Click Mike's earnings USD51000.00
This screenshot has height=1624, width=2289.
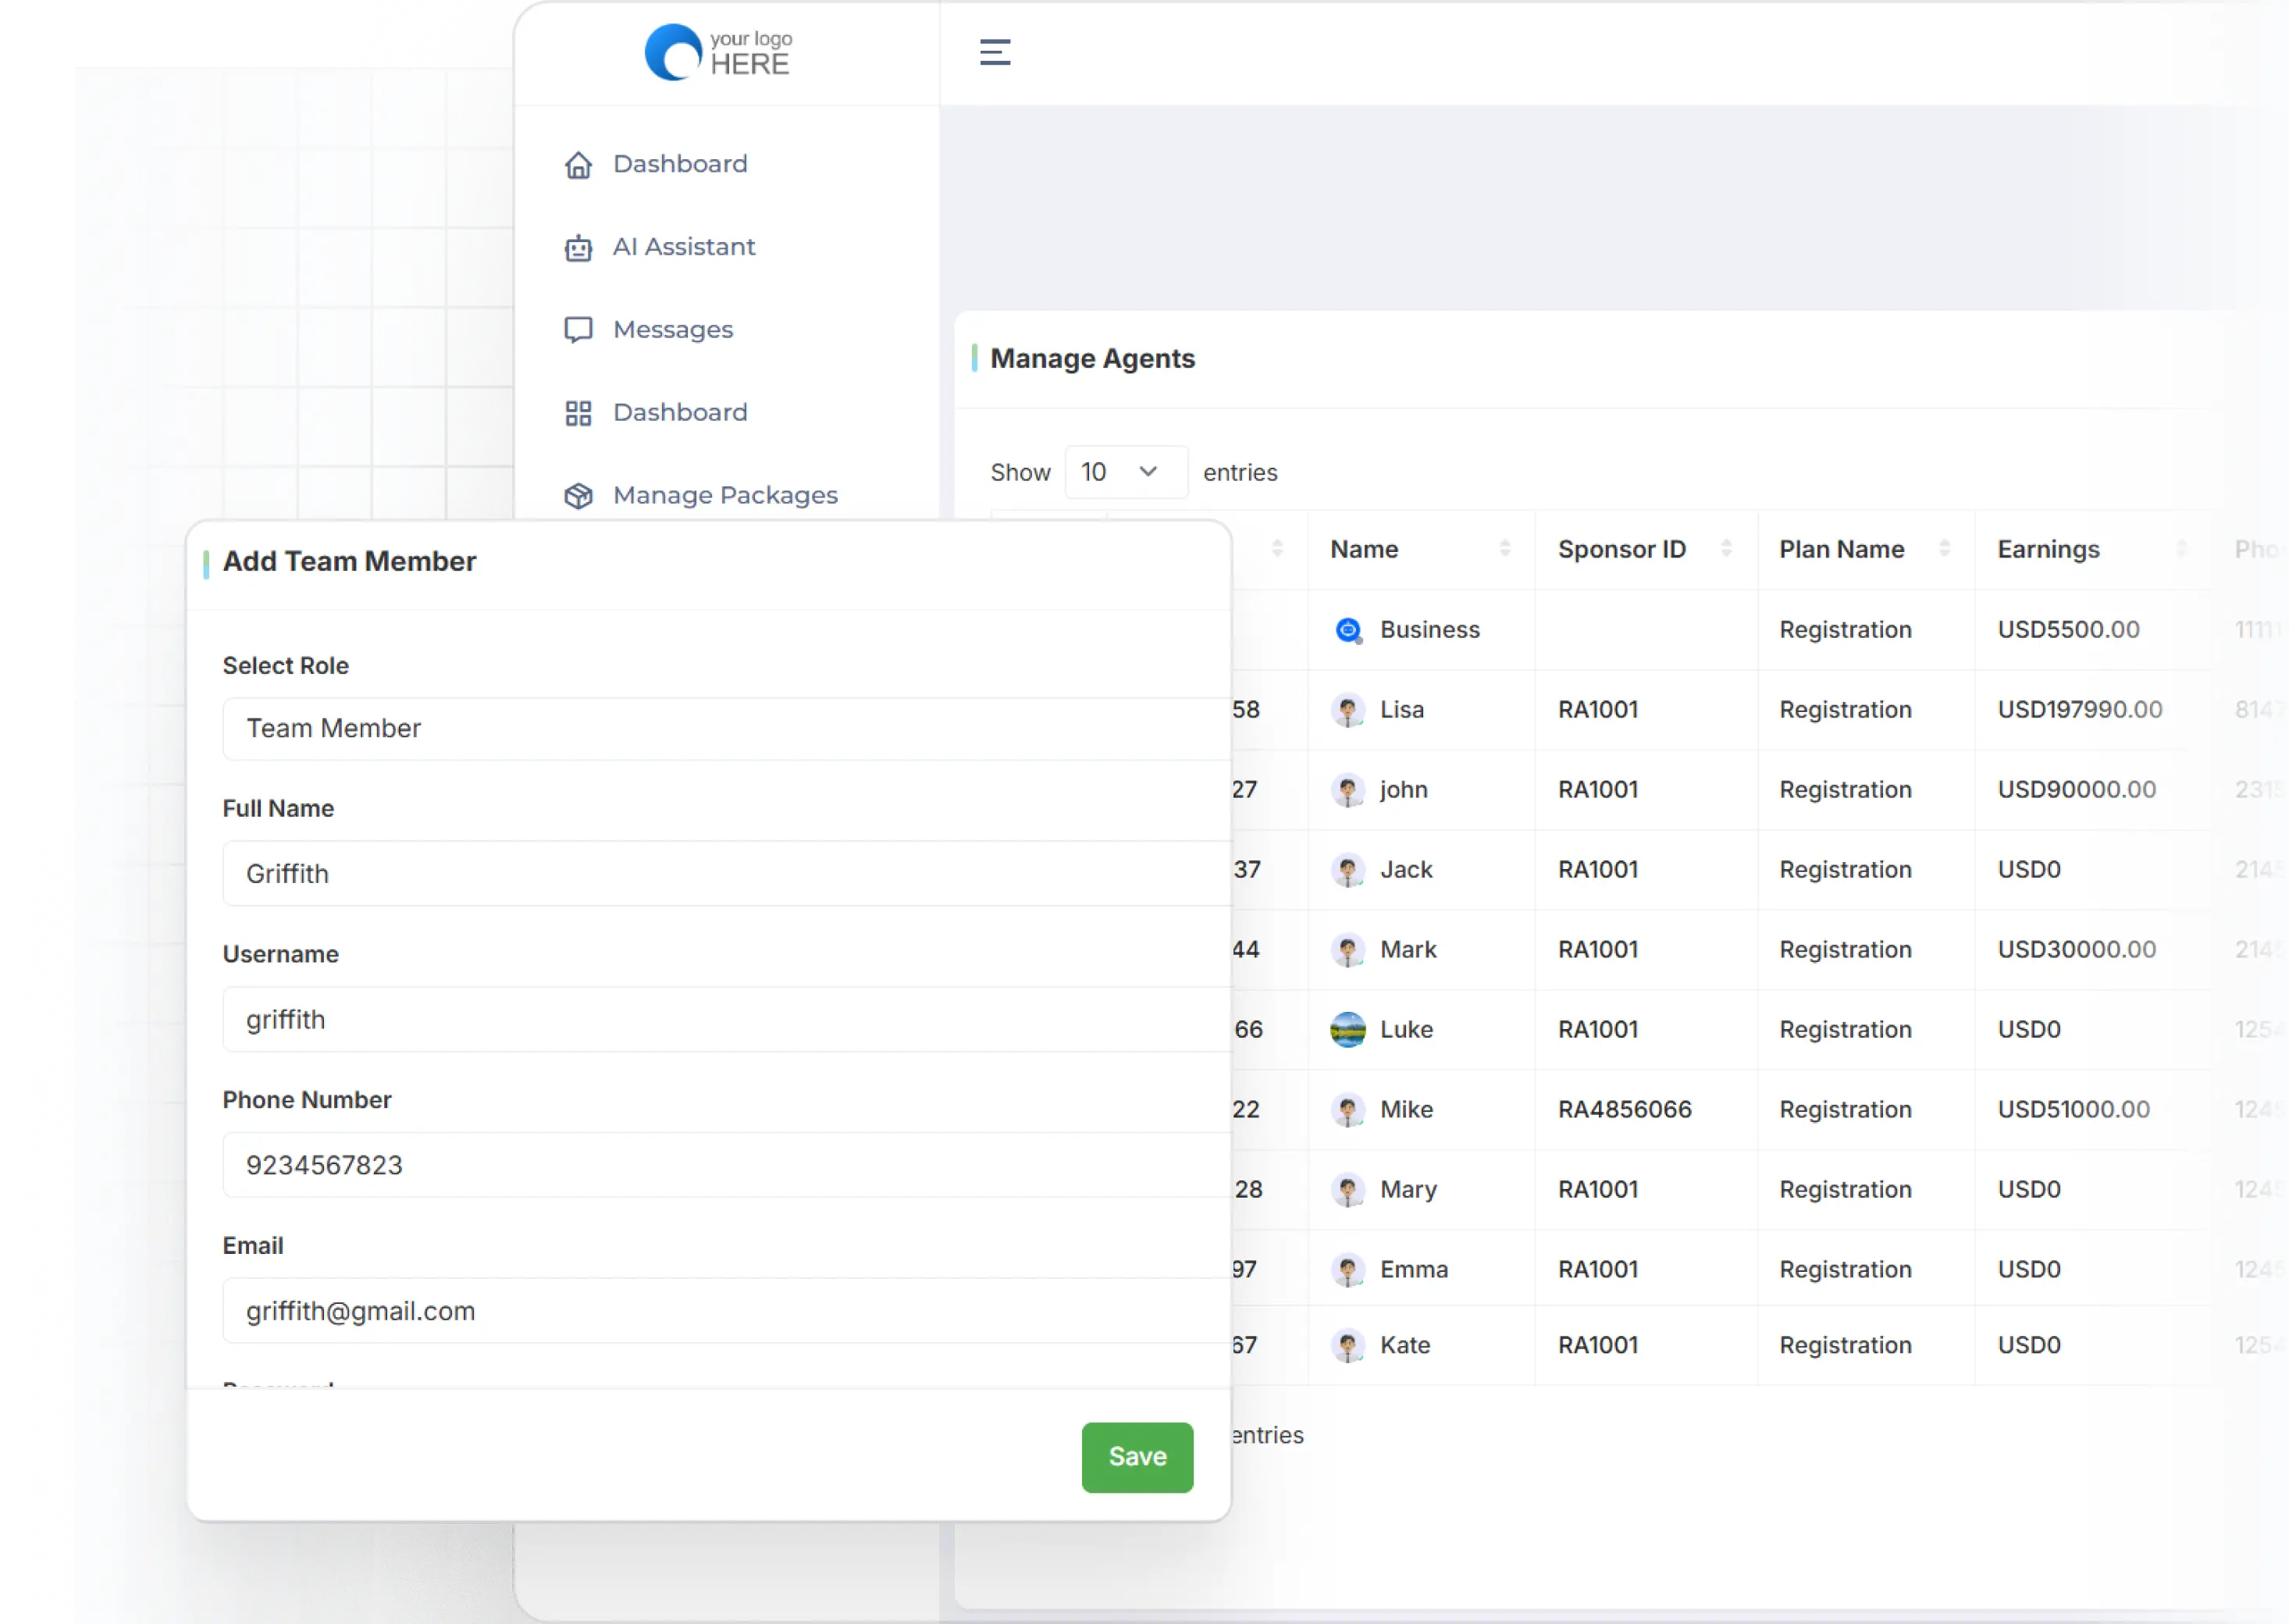(2073, 1110)
